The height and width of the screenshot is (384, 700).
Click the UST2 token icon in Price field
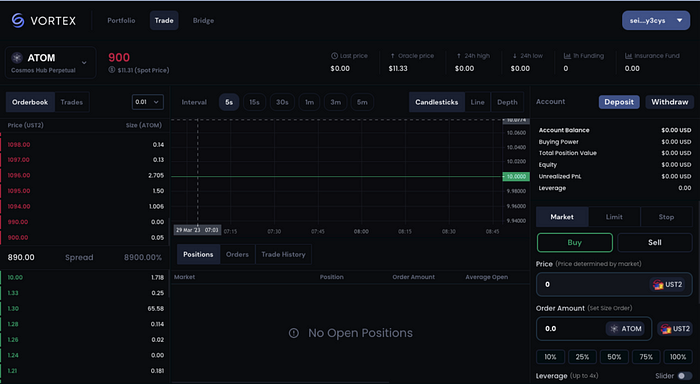pos(658,284)
